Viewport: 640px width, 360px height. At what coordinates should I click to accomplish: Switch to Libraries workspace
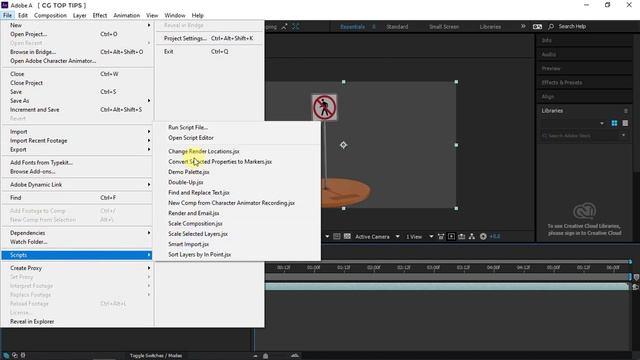pos(490,27)
